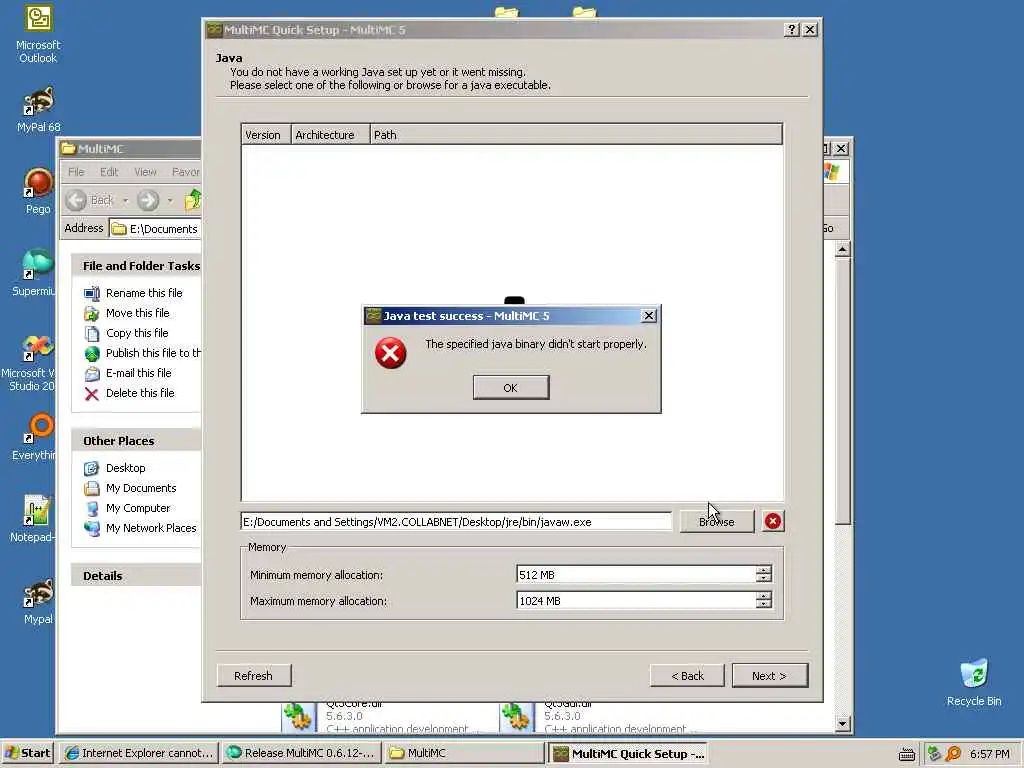Choose Publish this file to the Web

(153, 353)
